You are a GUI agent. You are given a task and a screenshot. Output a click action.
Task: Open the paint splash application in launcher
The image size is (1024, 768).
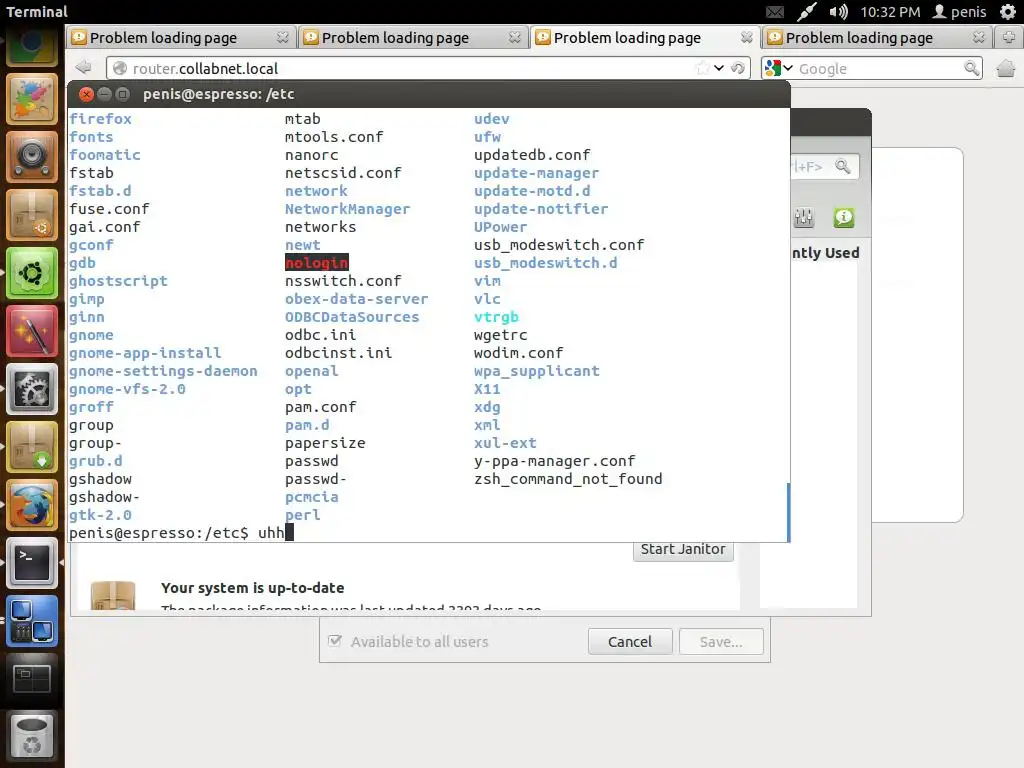[31, 99]
